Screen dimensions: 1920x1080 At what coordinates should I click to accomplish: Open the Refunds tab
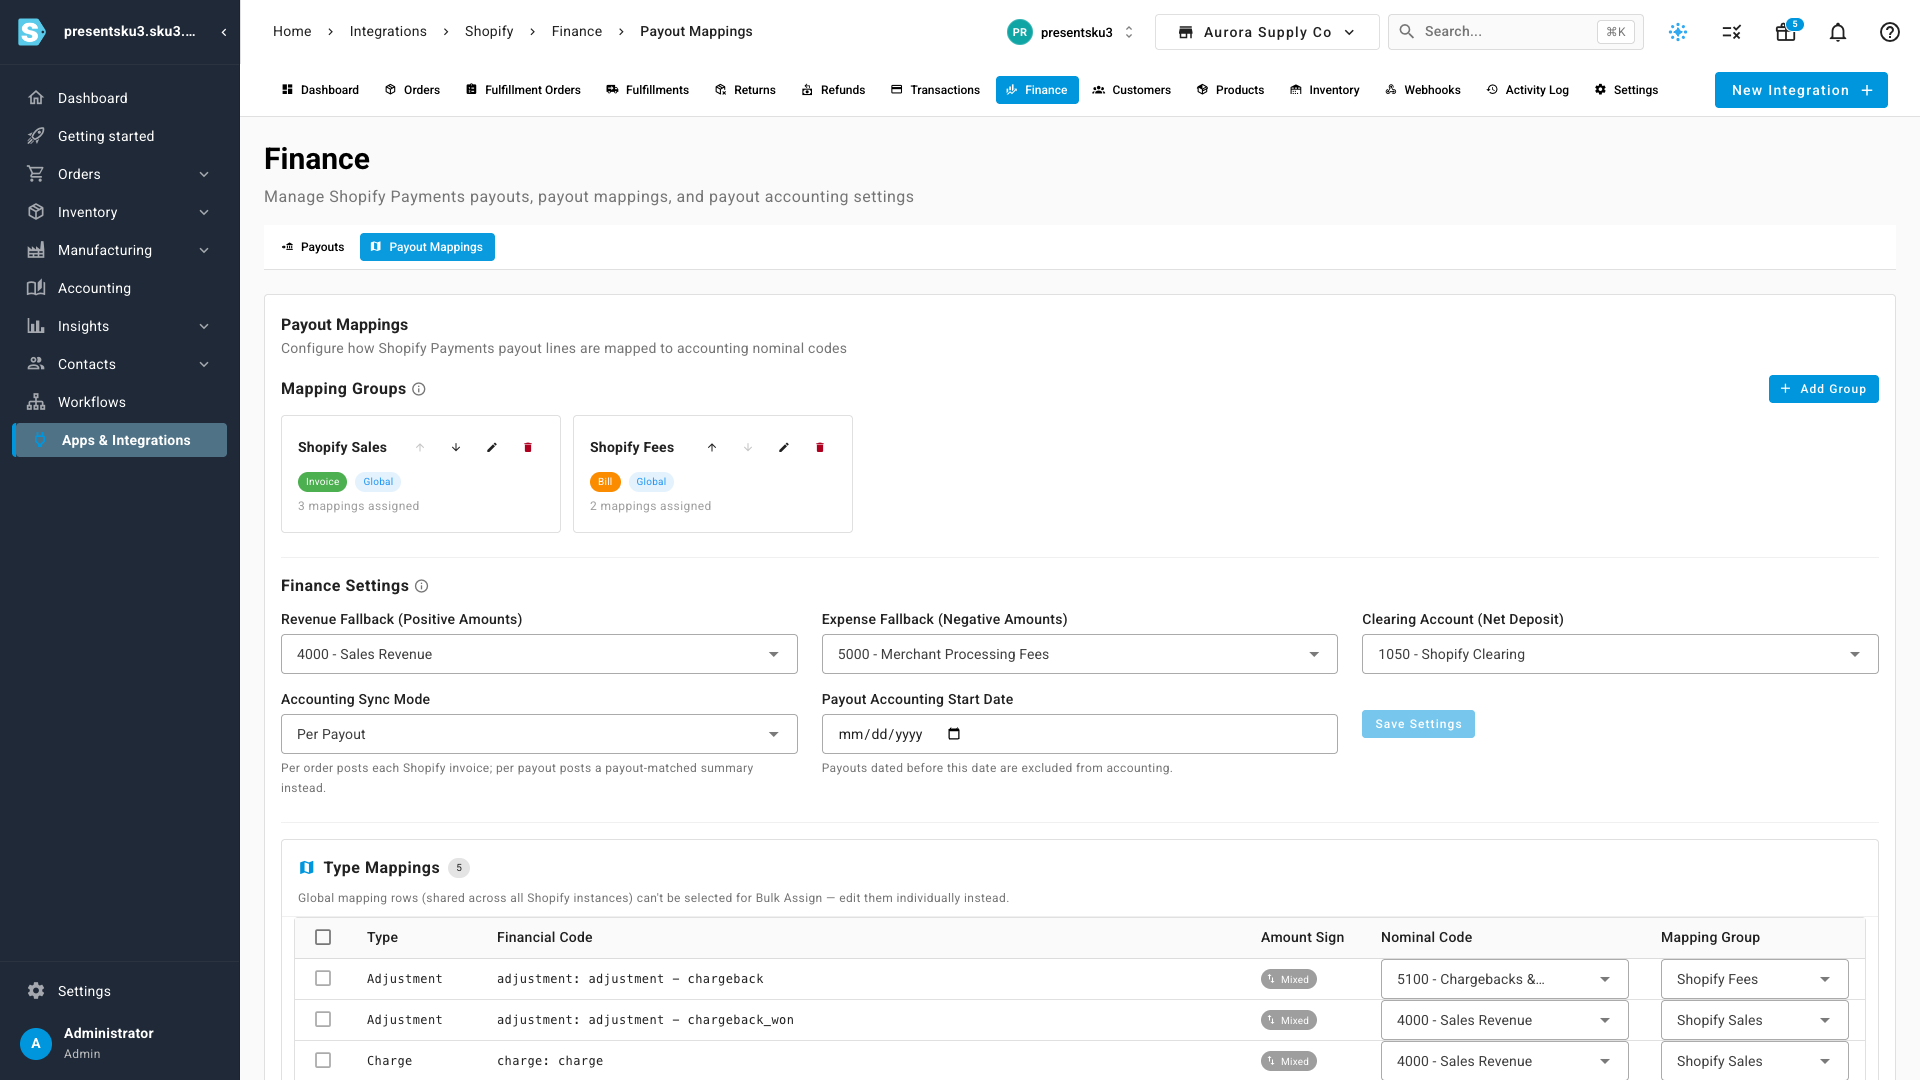(x=833, y=90)
